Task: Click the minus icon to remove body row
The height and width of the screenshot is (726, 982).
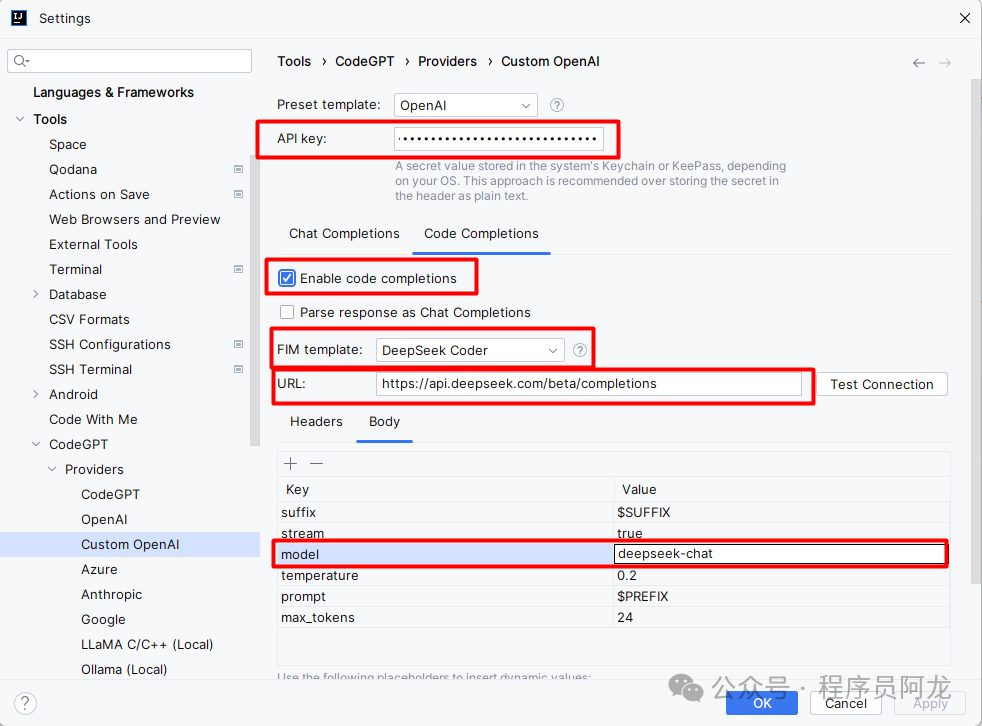Action: pyautogui.click(x=317, y=464)
